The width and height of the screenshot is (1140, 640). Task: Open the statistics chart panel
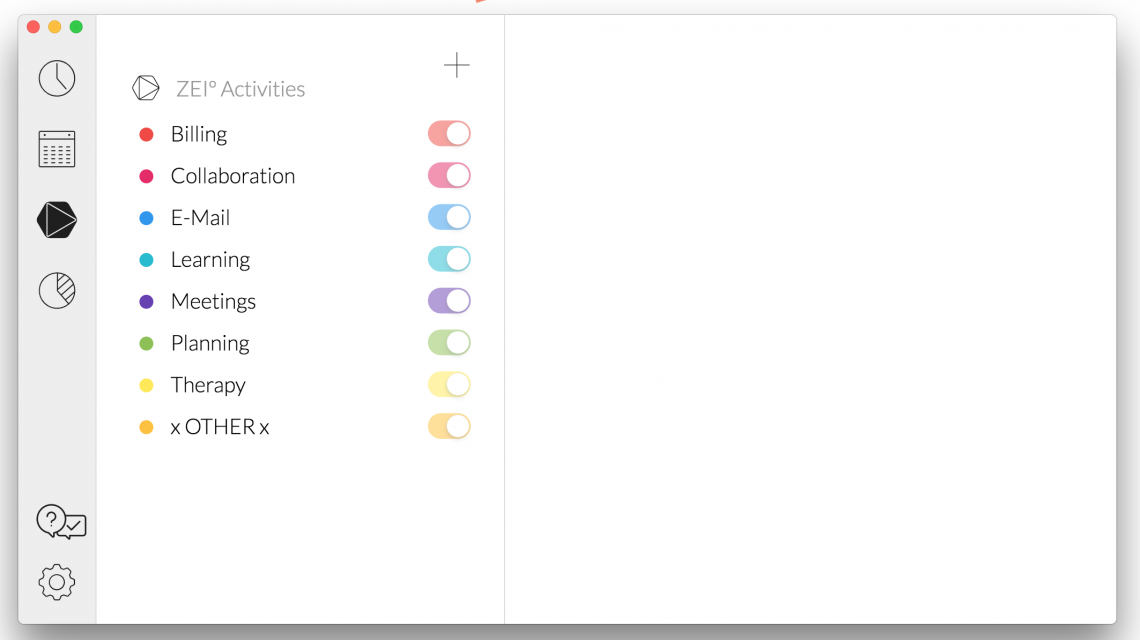coord(57,290)
